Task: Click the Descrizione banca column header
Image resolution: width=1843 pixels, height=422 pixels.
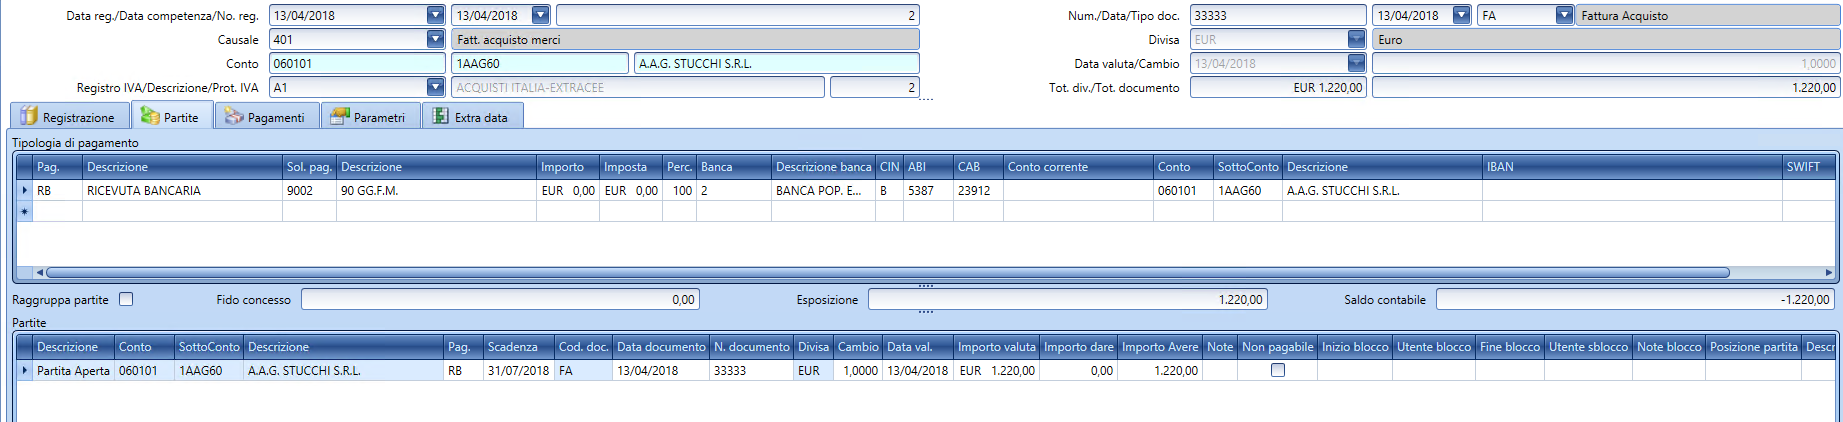Action: click(823, 167)
